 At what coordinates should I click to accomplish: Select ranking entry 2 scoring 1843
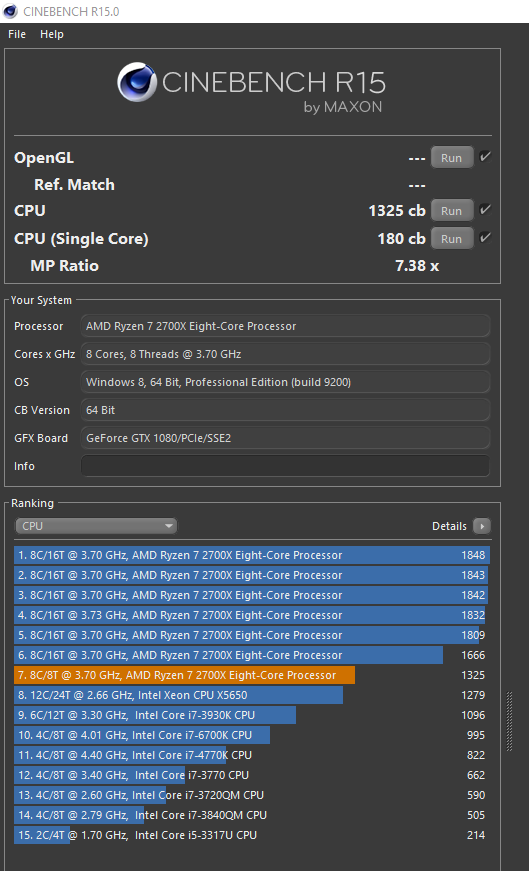(x=252, y=575)
